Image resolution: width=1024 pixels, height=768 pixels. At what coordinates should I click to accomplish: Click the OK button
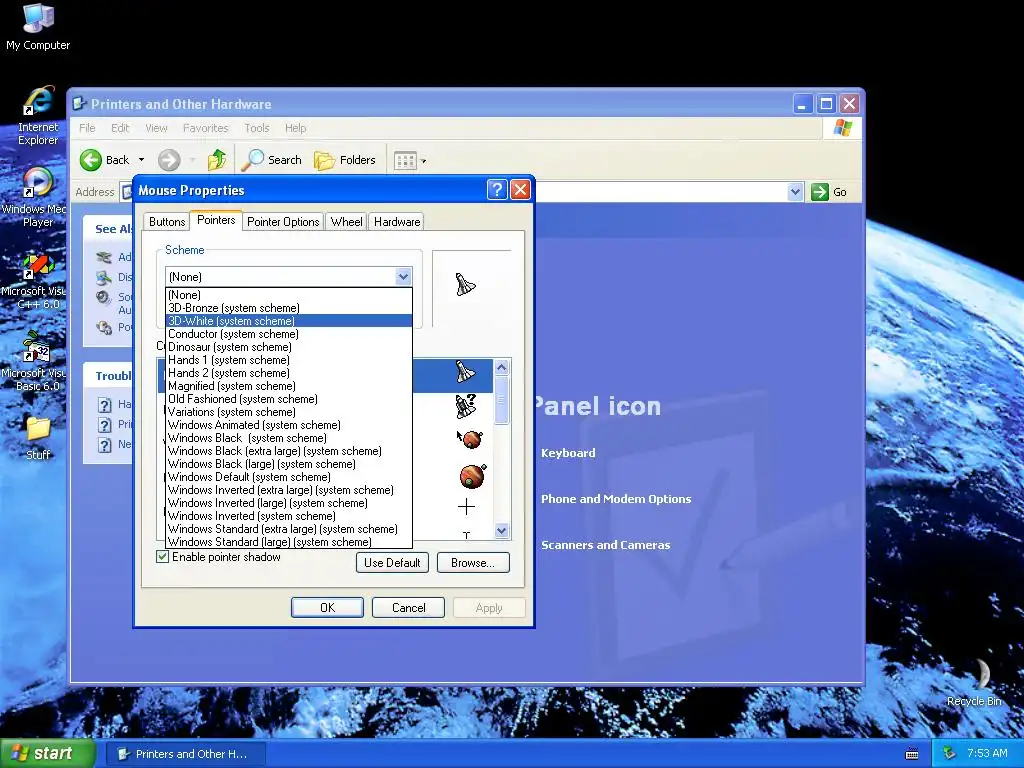tap(327, 608)
